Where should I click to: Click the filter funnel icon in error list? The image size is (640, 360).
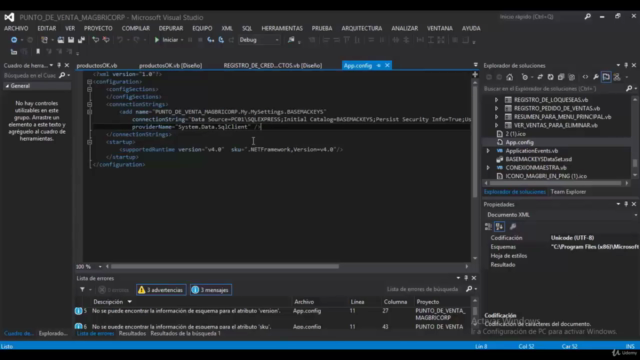82,290
